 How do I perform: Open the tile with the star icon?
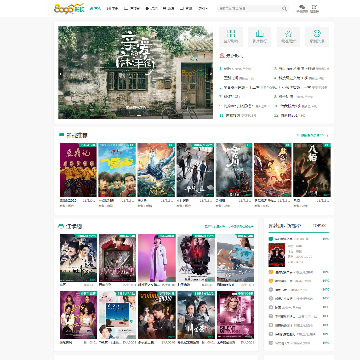click(x=288, y=37)
